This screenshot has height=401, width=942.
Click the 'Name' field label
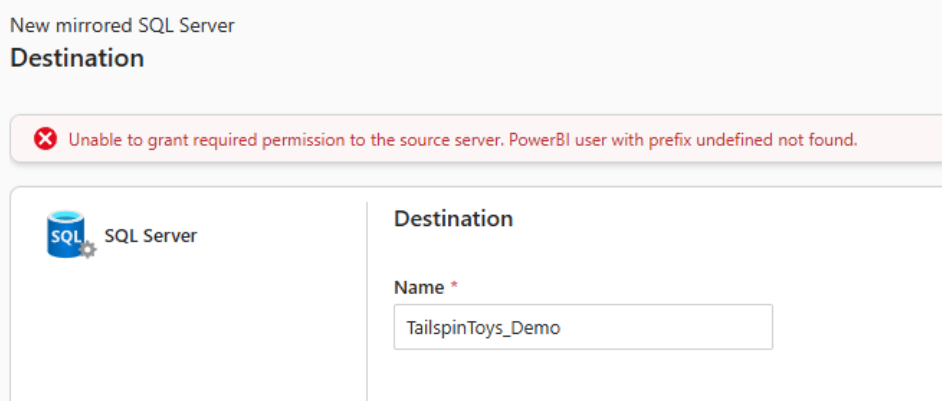[x=419, y=287]
